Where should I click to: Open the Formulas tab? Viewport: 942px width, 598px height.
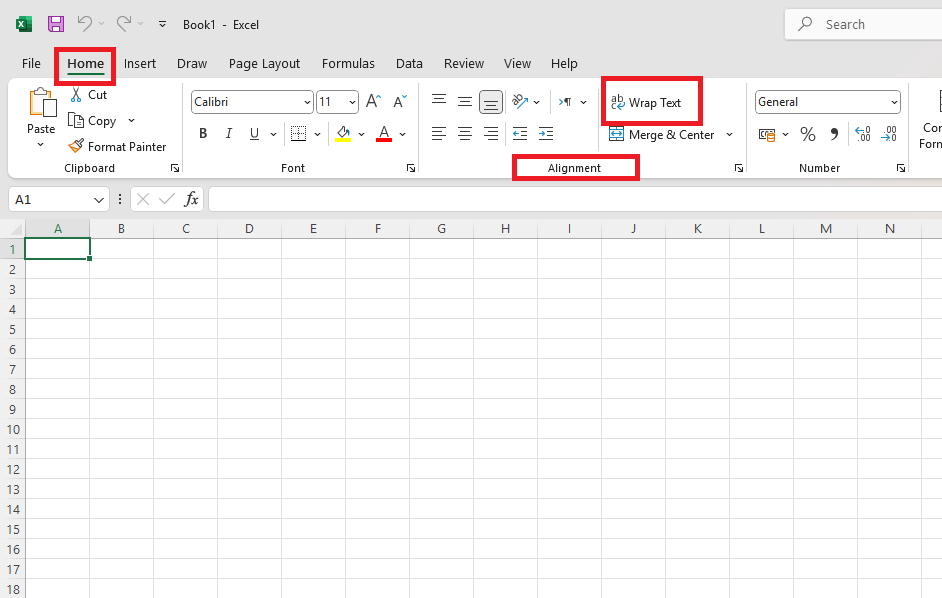coord(348,64)
